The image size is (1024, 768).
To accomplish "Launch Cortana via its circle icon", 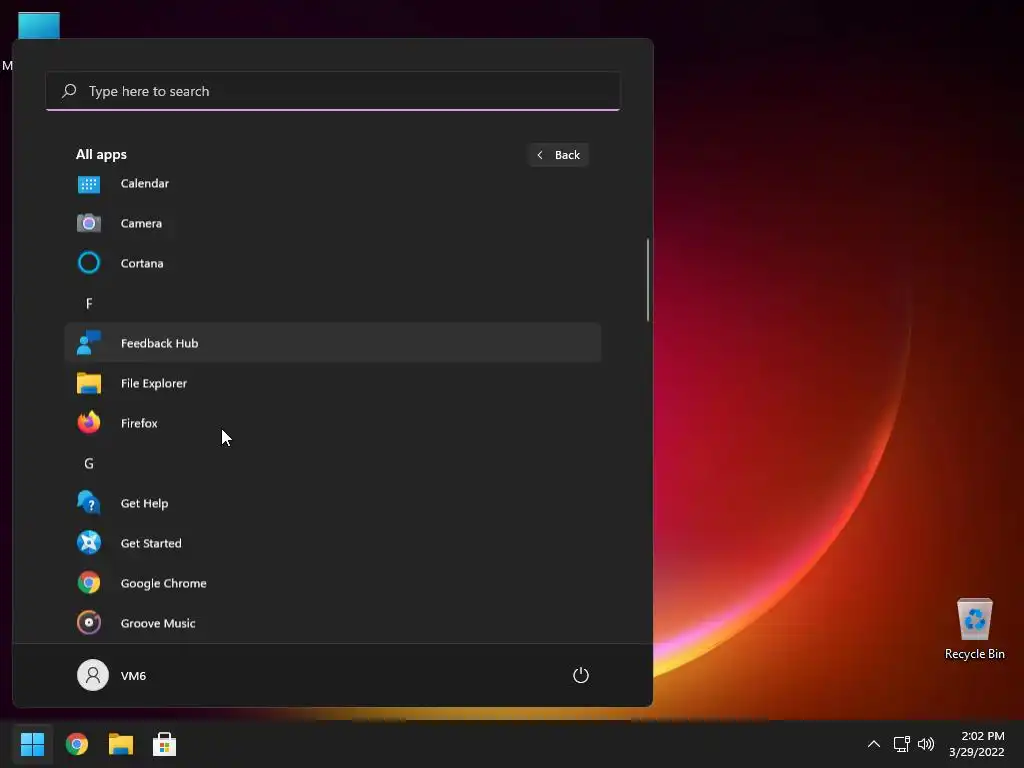I will 89,263.
